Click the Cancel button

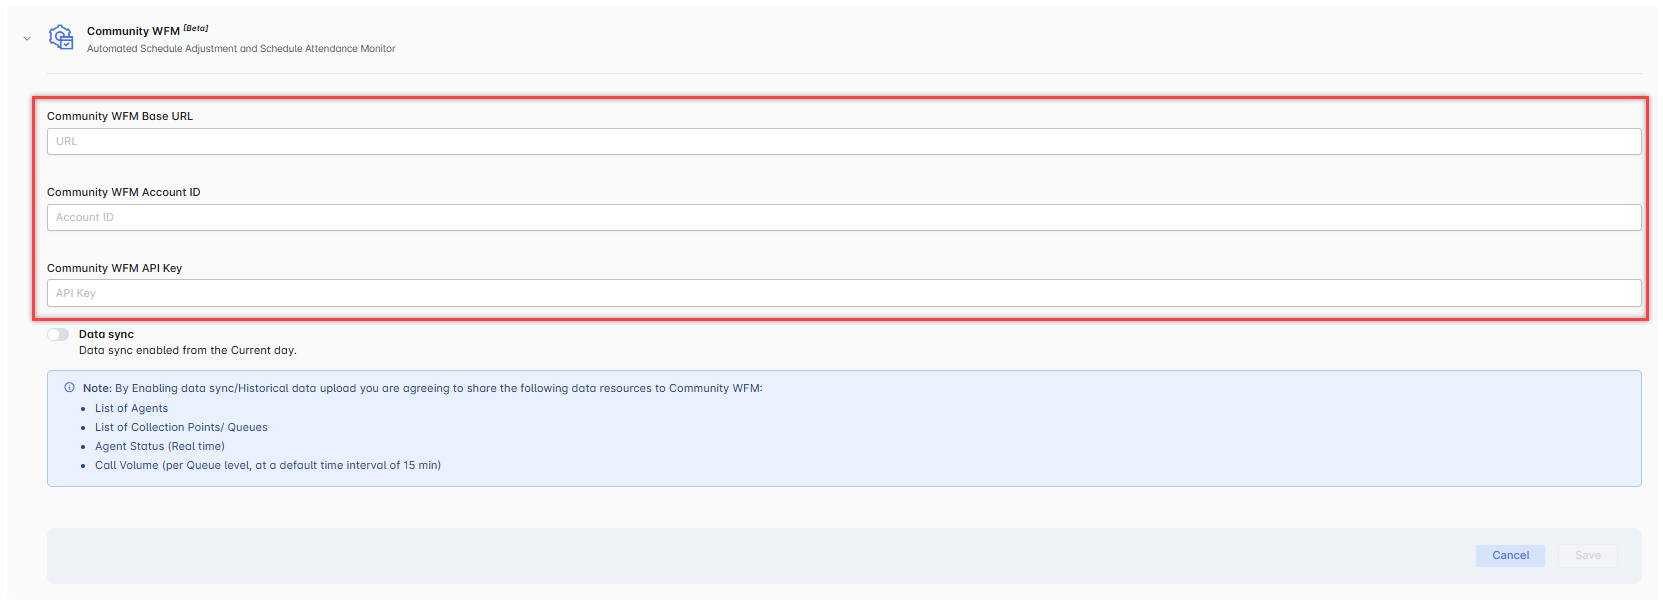[1510, 556]
